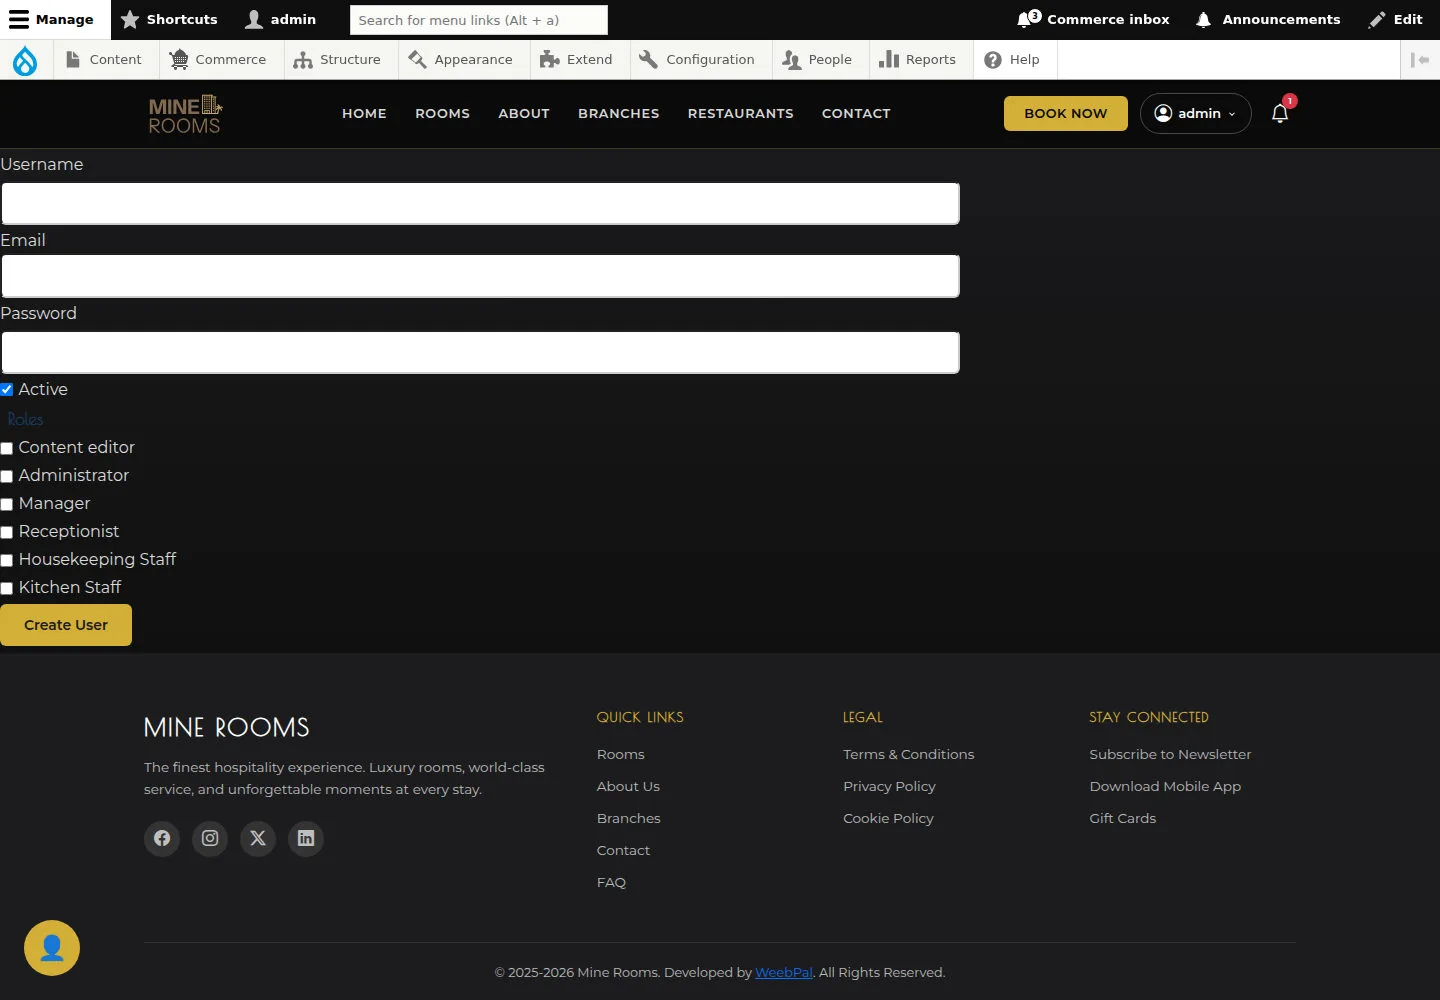
Task: Open the notifications bell icon
Action: (1280, 113)
